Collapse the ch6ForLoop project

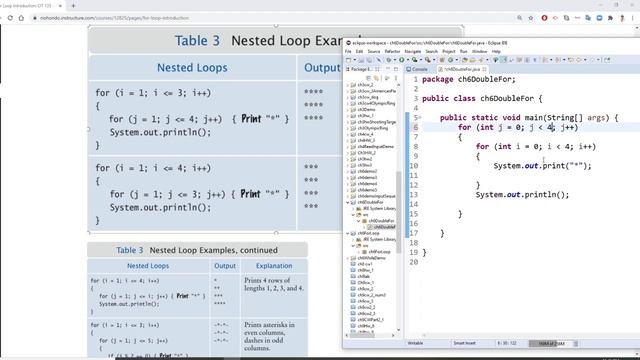point(348,233)
